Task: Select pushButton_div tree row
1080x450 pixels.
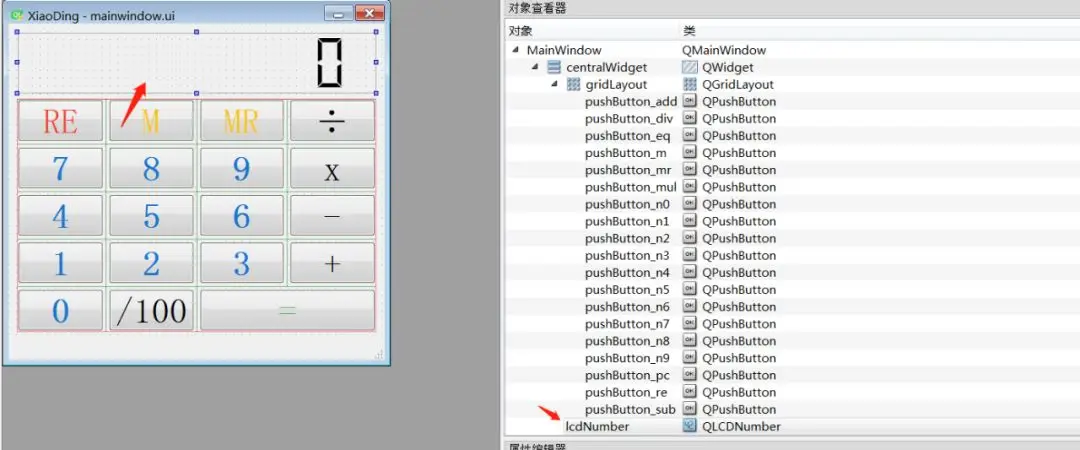Action: pyautogui.click(x=629, y=119)
